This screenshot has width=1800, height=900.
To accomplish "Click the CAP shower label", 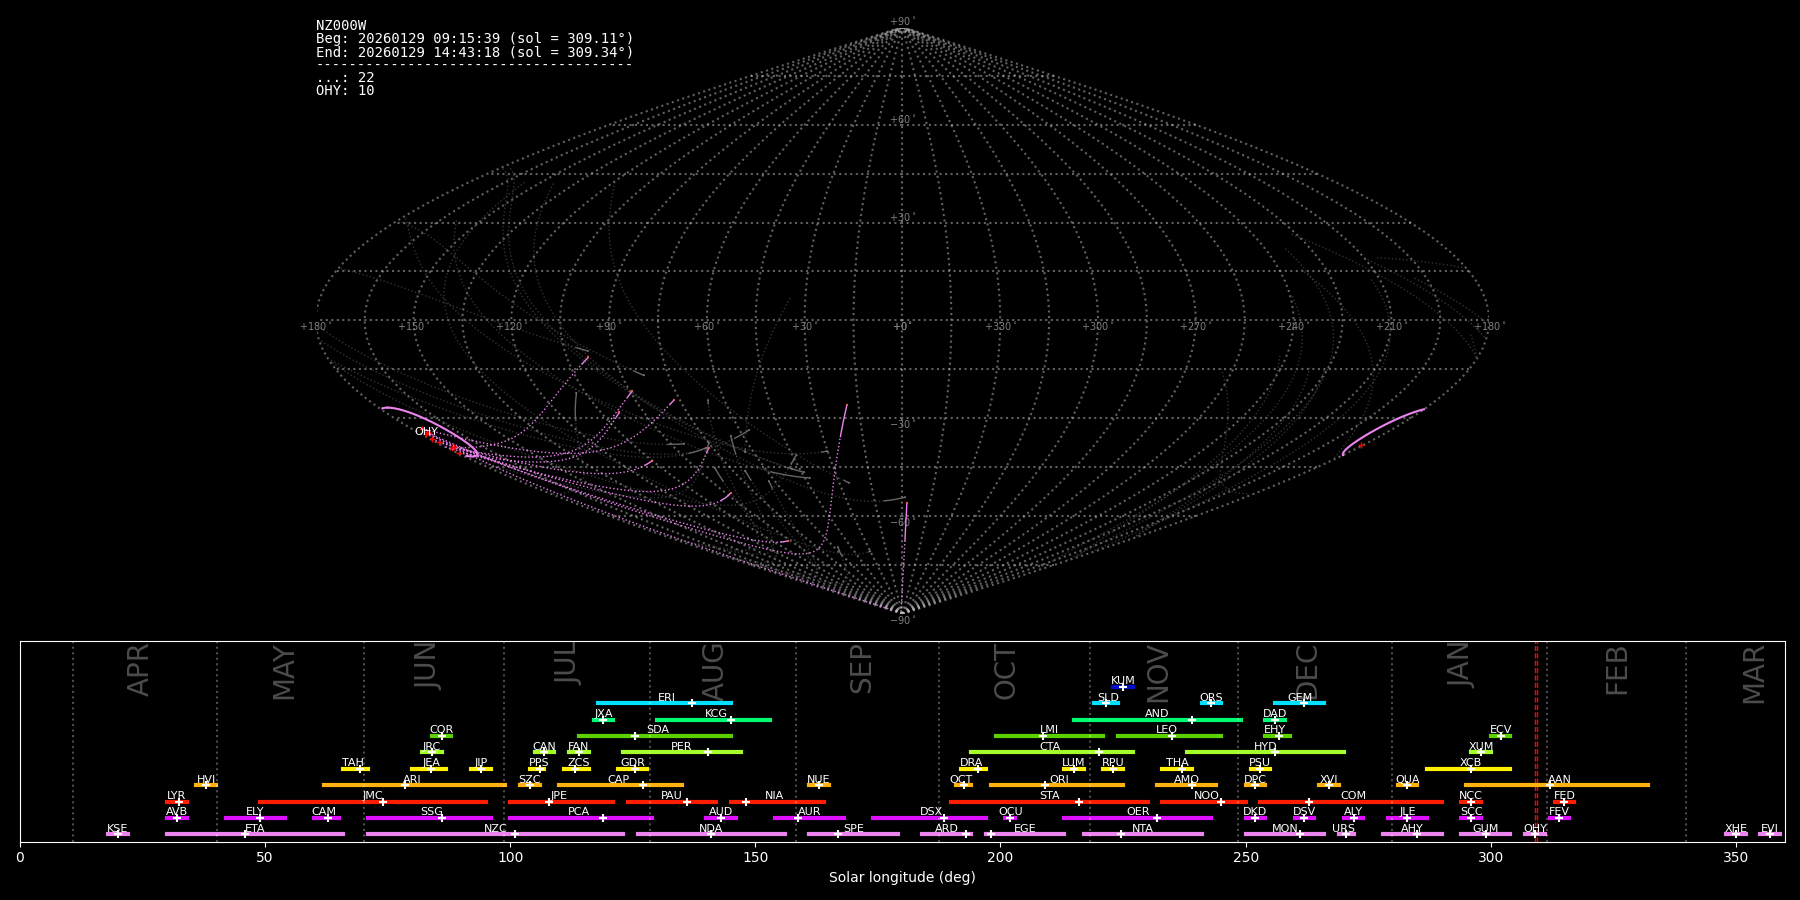I will click(619, 780).
